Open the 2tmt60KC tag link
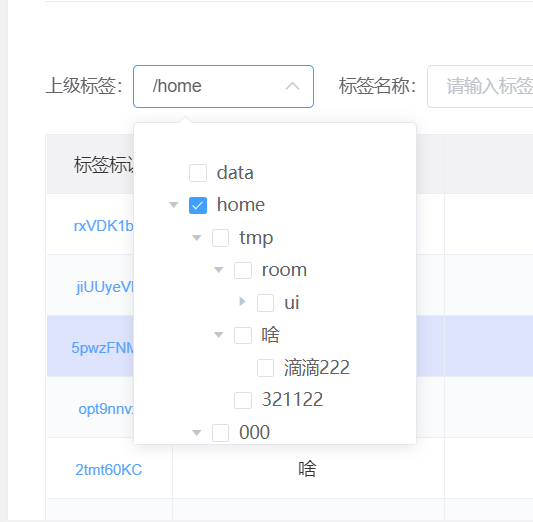Viewport: 533px width, 522px height. 108,470
